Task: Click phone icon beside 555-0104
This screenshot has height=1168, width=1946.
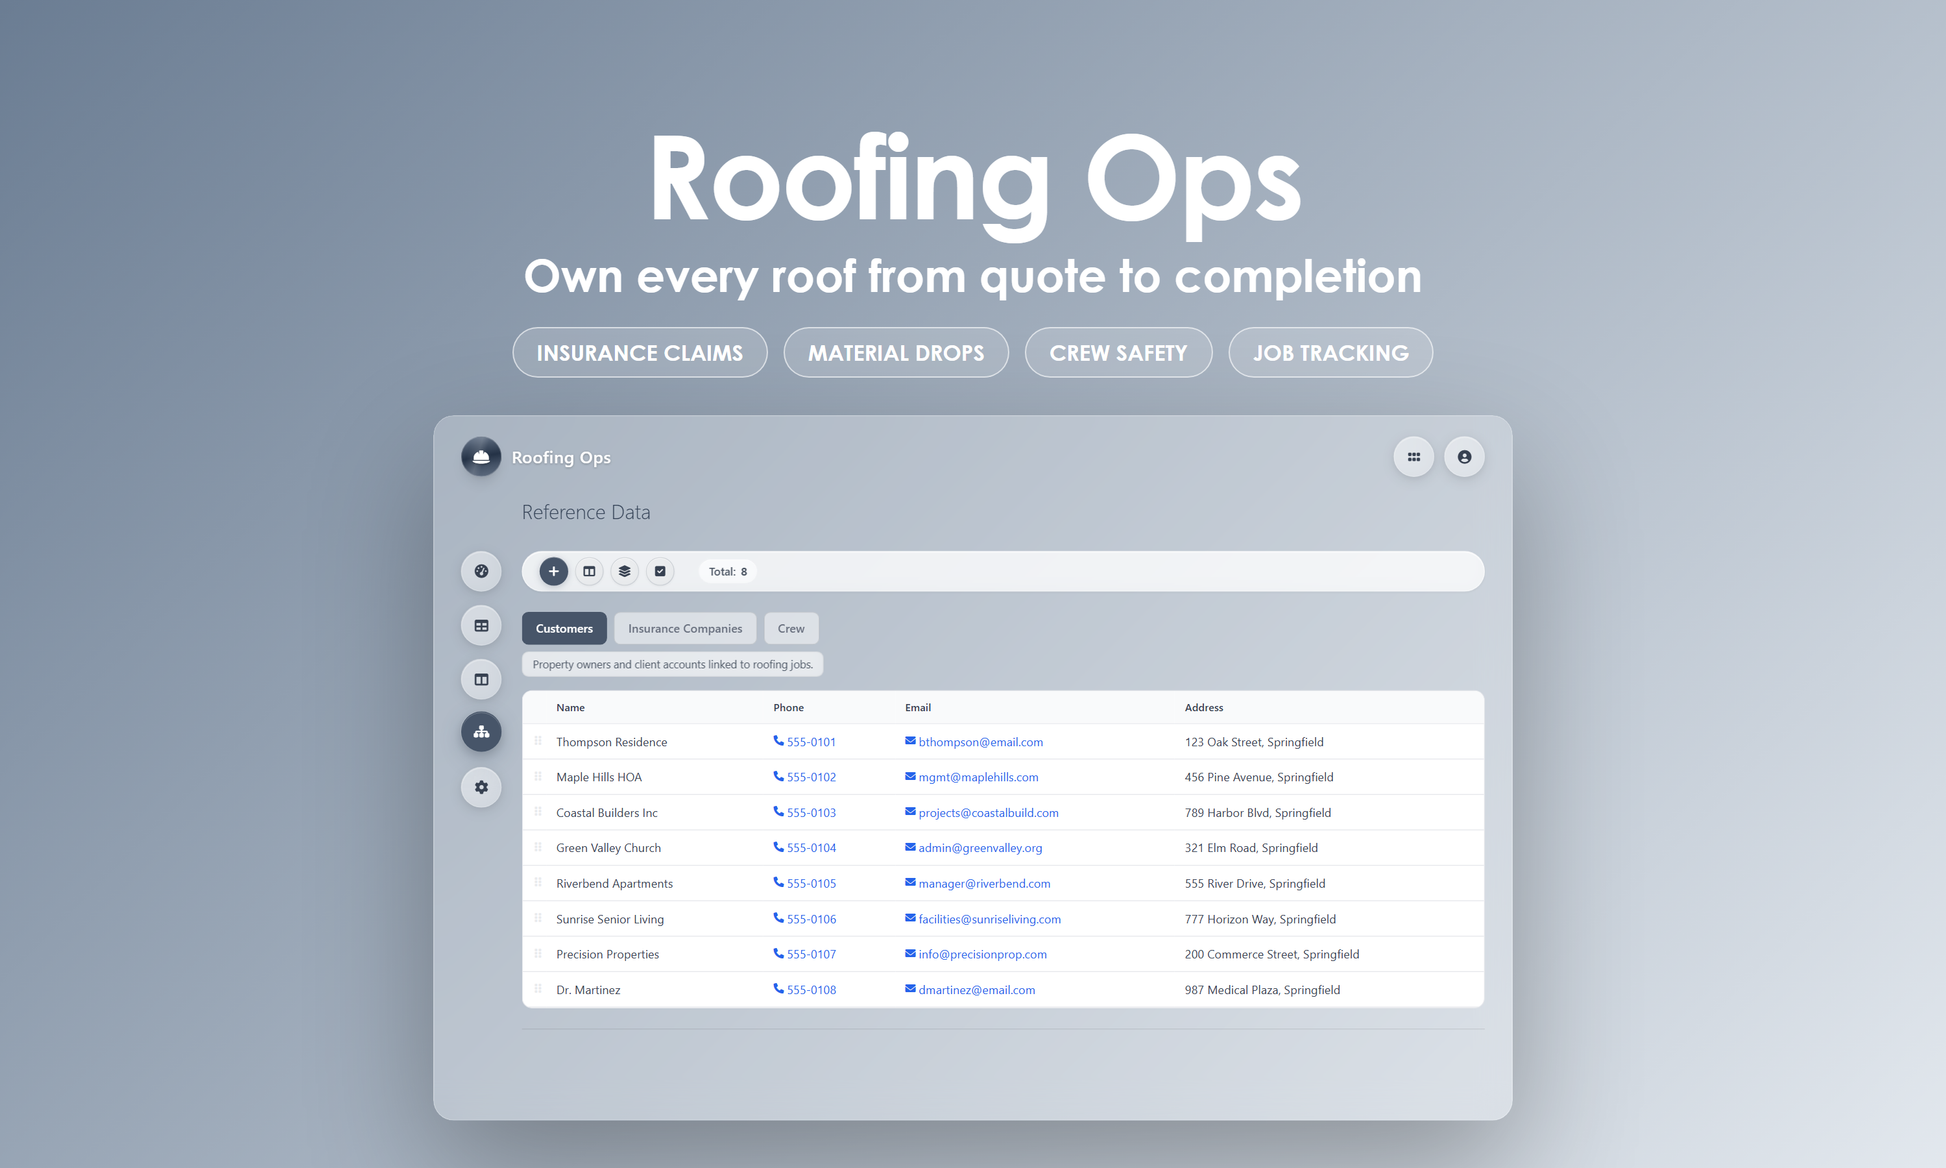Action: [x=778, y=847]
